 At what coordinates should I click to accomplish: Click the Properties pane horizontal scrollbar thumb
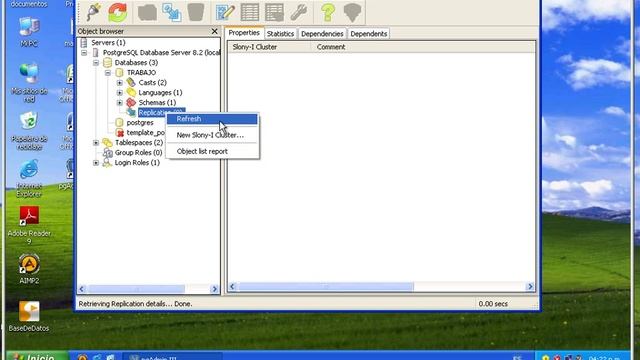[326, 287]
